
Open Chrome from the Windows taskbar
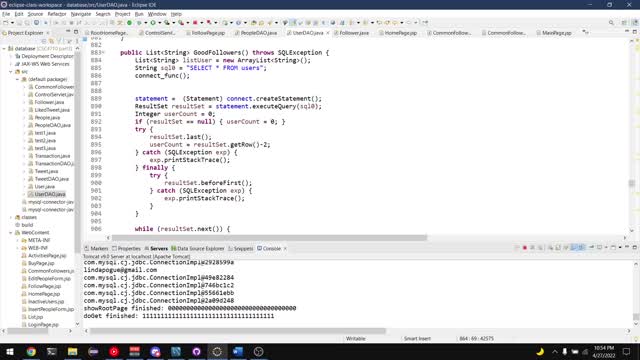click(x=31, y=351)
